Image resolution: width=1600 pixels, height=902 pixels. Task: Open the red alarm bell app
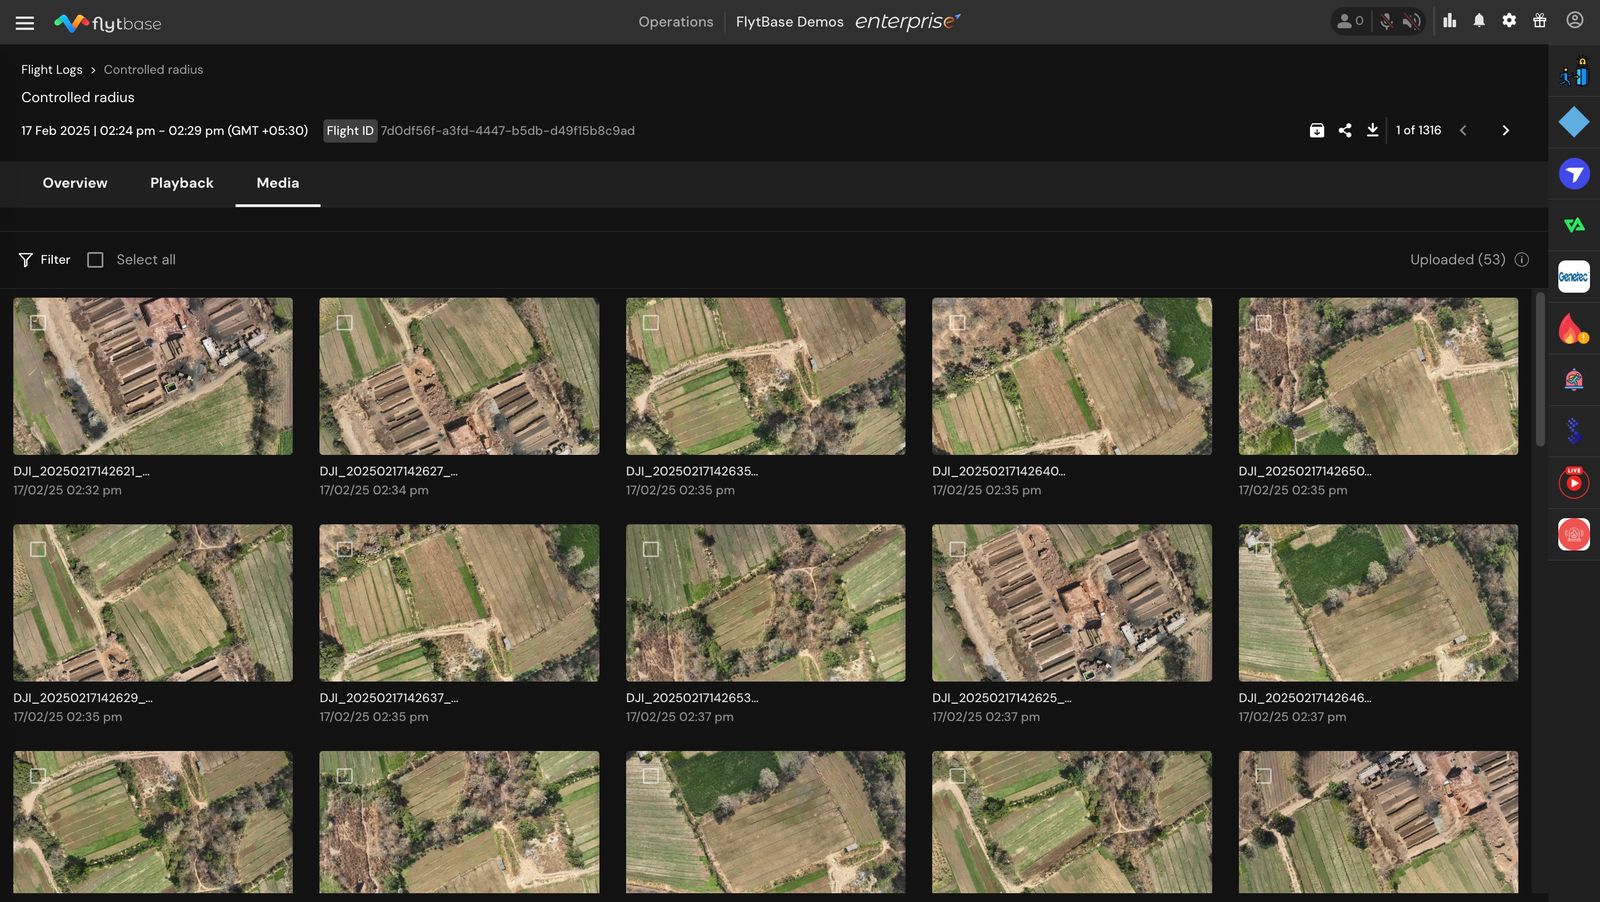click(x=1574, y=380)
